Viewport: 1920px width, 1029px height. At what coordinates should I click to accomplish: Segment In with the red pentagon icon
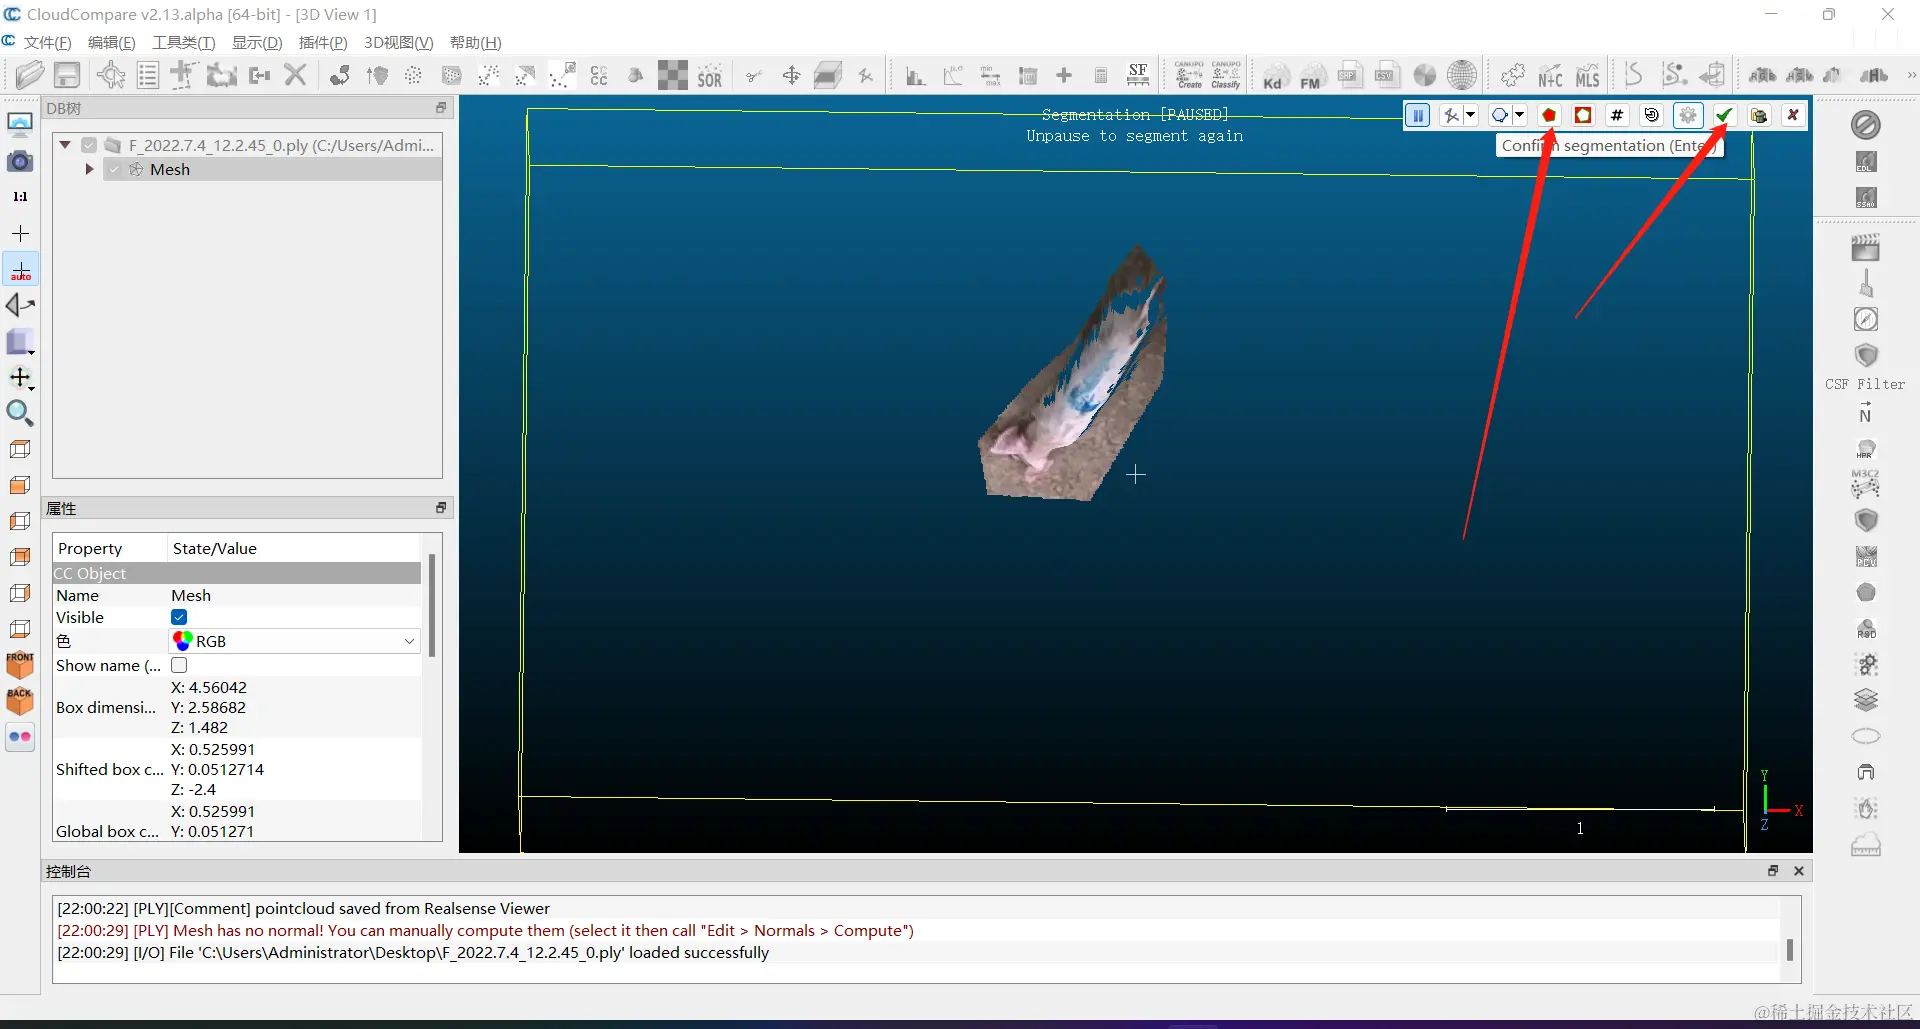[1549, 115]
